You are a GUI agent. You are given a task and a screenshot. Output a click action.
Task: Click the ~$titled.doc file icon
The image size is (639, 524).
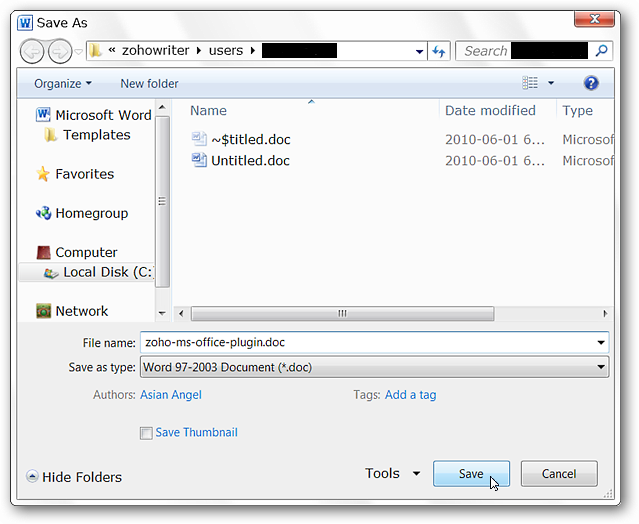tap(199, 139)
